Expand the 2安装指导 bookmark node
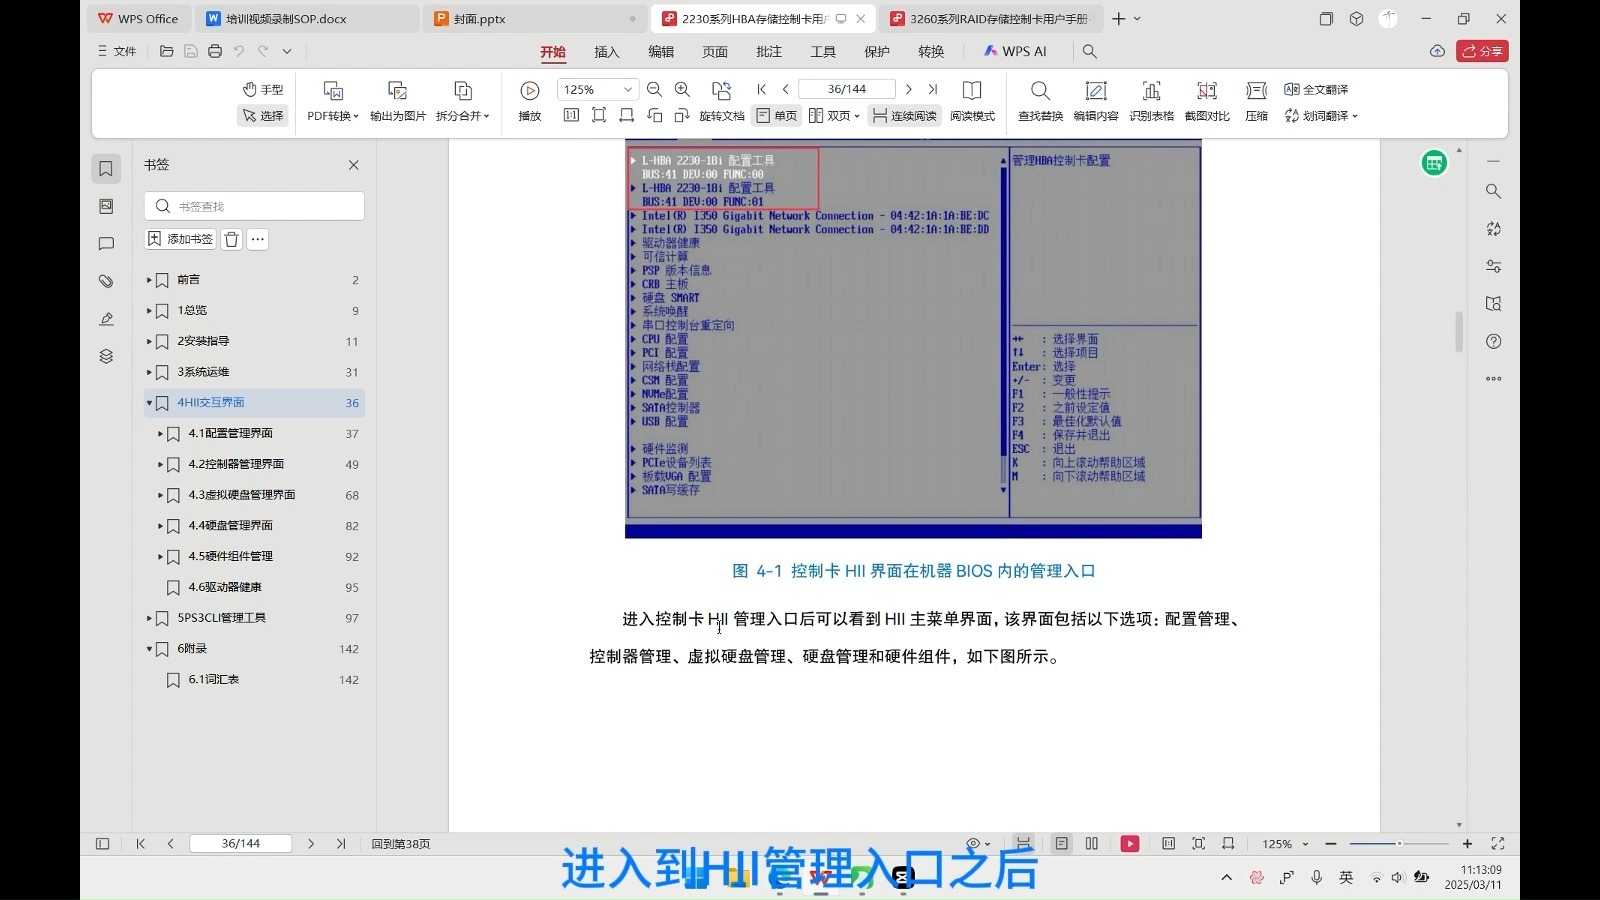The height and width of the screenshot is (900, 1600). point(149,342)
